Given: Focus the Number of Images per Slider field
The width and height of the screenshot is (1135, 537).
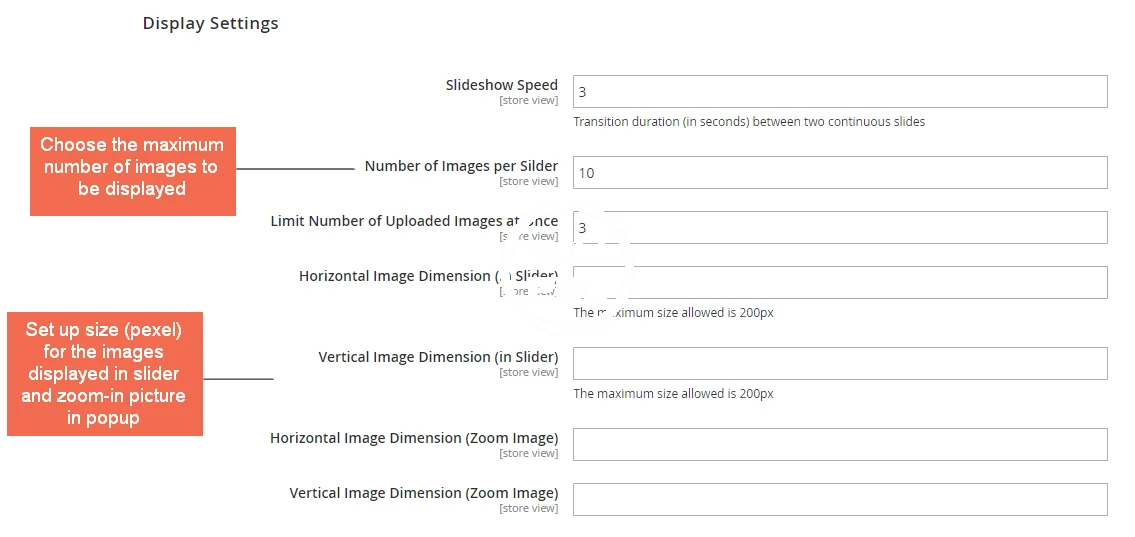Looking at the screenshot, I should click(839, 173).
